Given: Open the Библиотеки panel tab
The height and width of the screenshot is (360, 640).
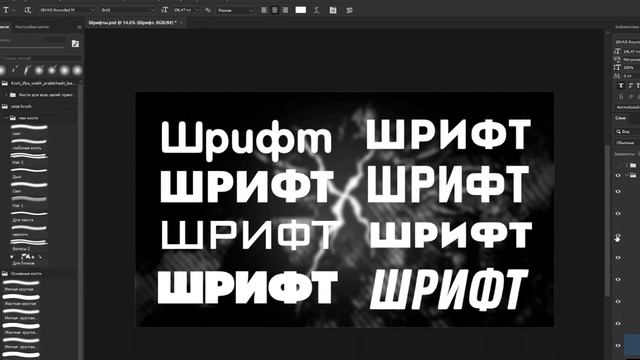Looking at the screenshot, I should pyautogui.click(x=627, y=27).
